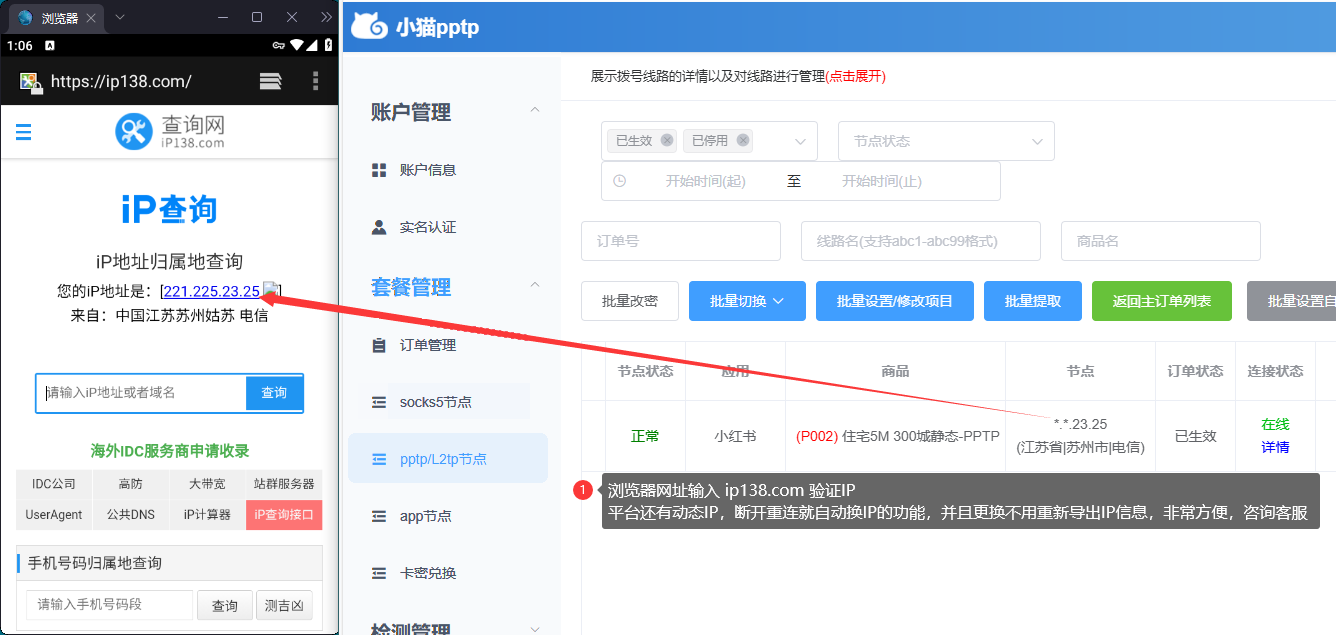Click the app节点 list icon

click(379, 516)
